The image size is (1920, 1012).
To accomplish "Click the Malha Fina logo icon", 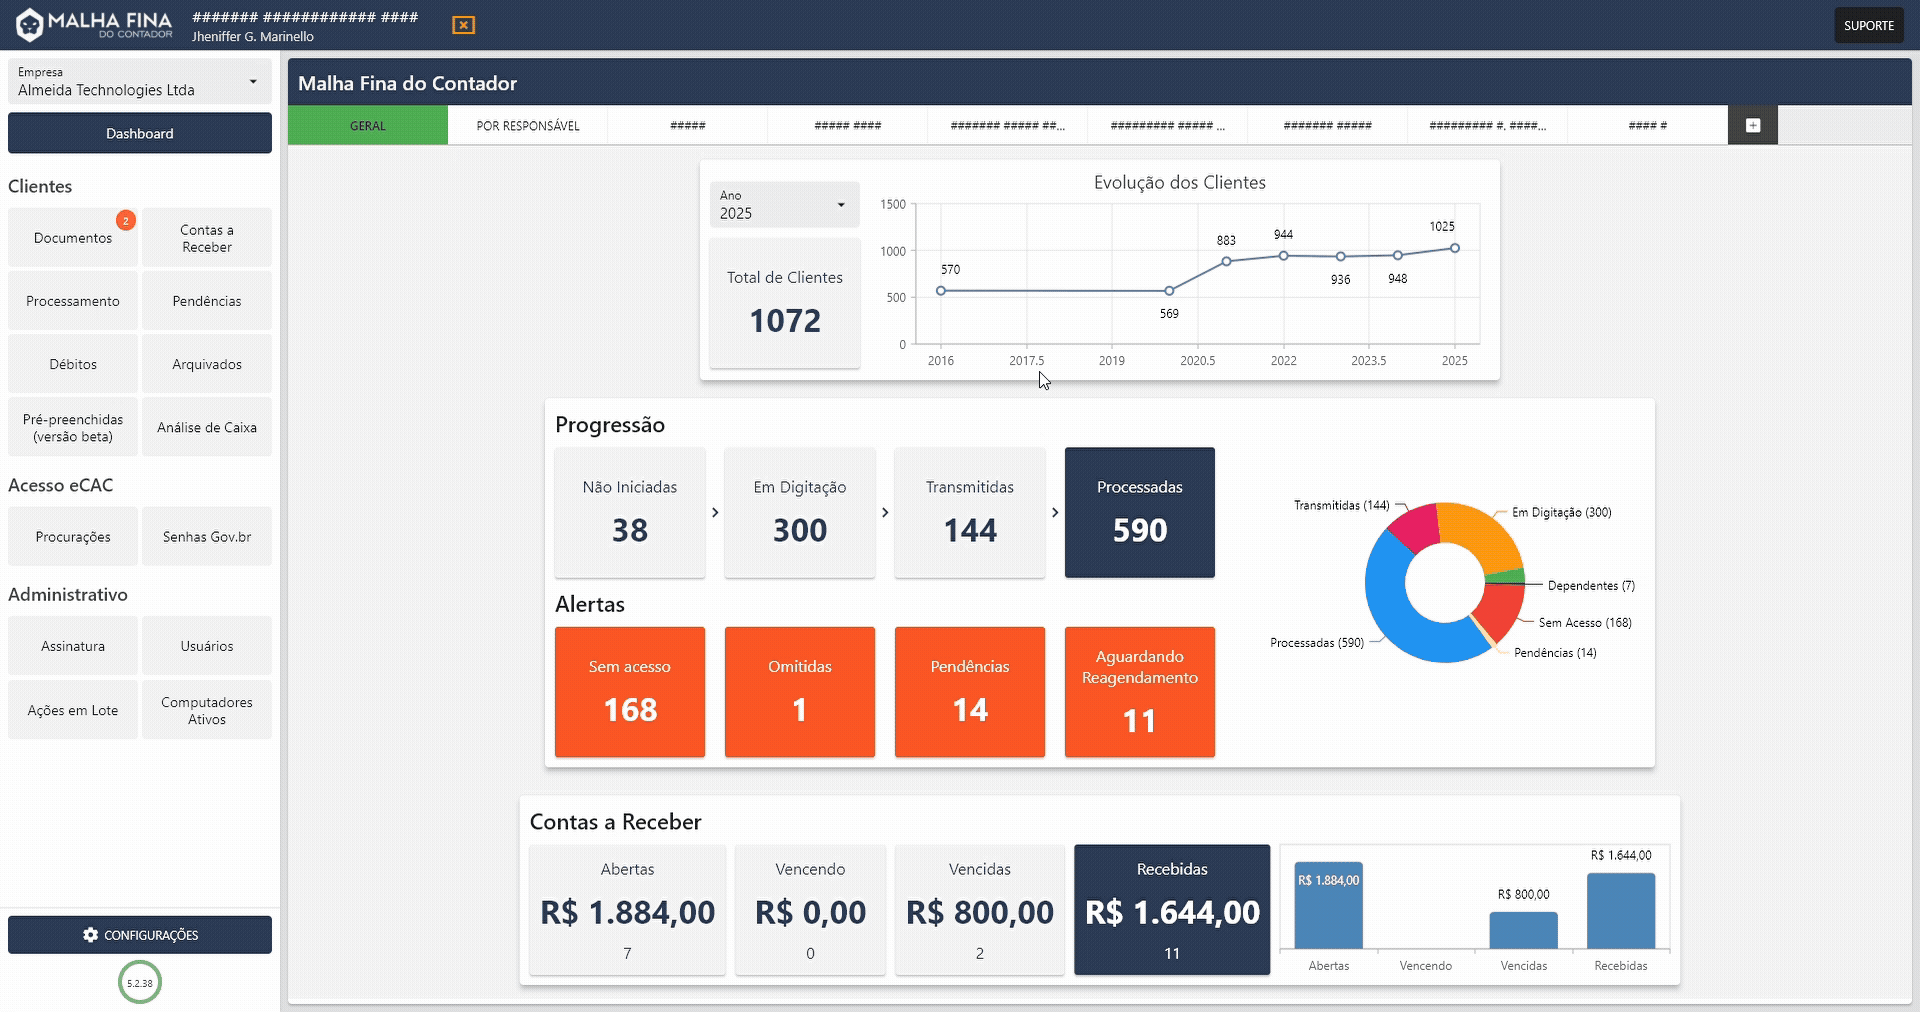I will [31, 24].
